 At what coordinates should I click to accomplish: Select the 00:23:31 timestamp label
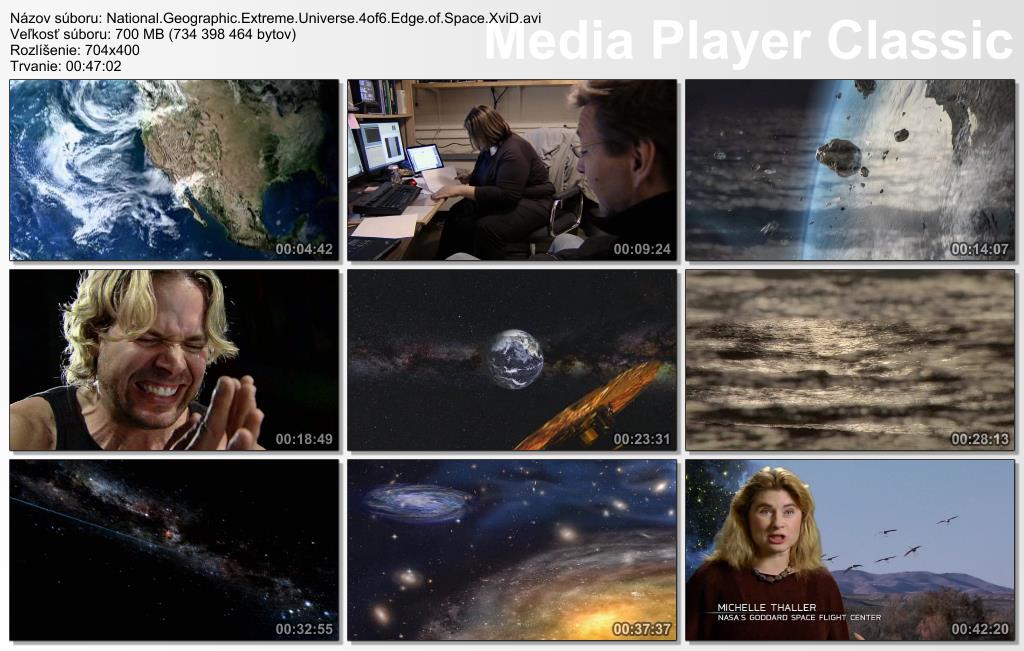pyautogui.click(x=642, y=439)
